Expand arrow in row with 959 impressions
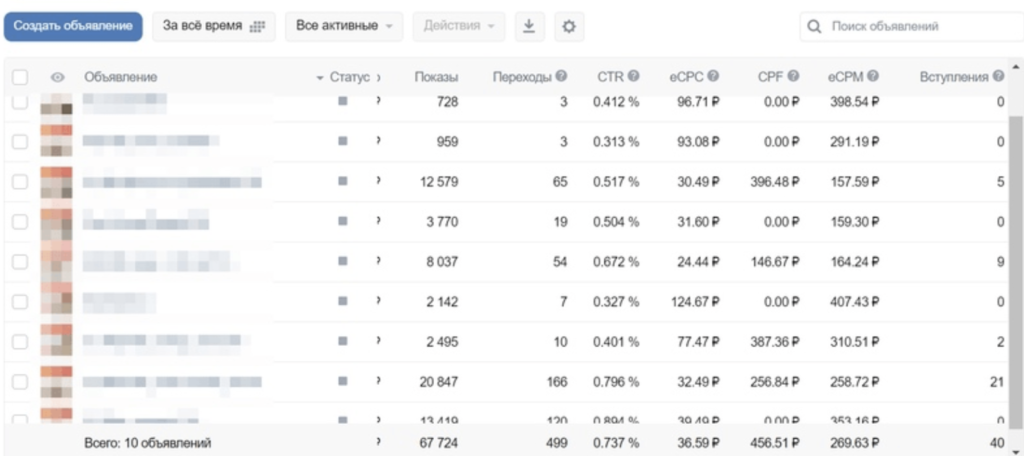Screen dimensions: 1024x456 click(x=379, y=141)
